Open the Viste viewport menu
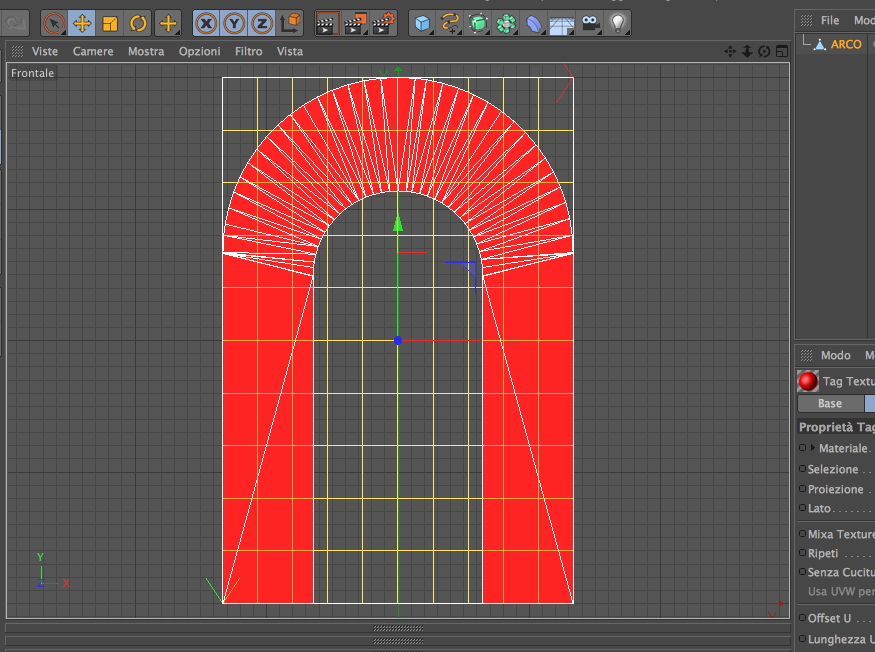 pos(45,51)
